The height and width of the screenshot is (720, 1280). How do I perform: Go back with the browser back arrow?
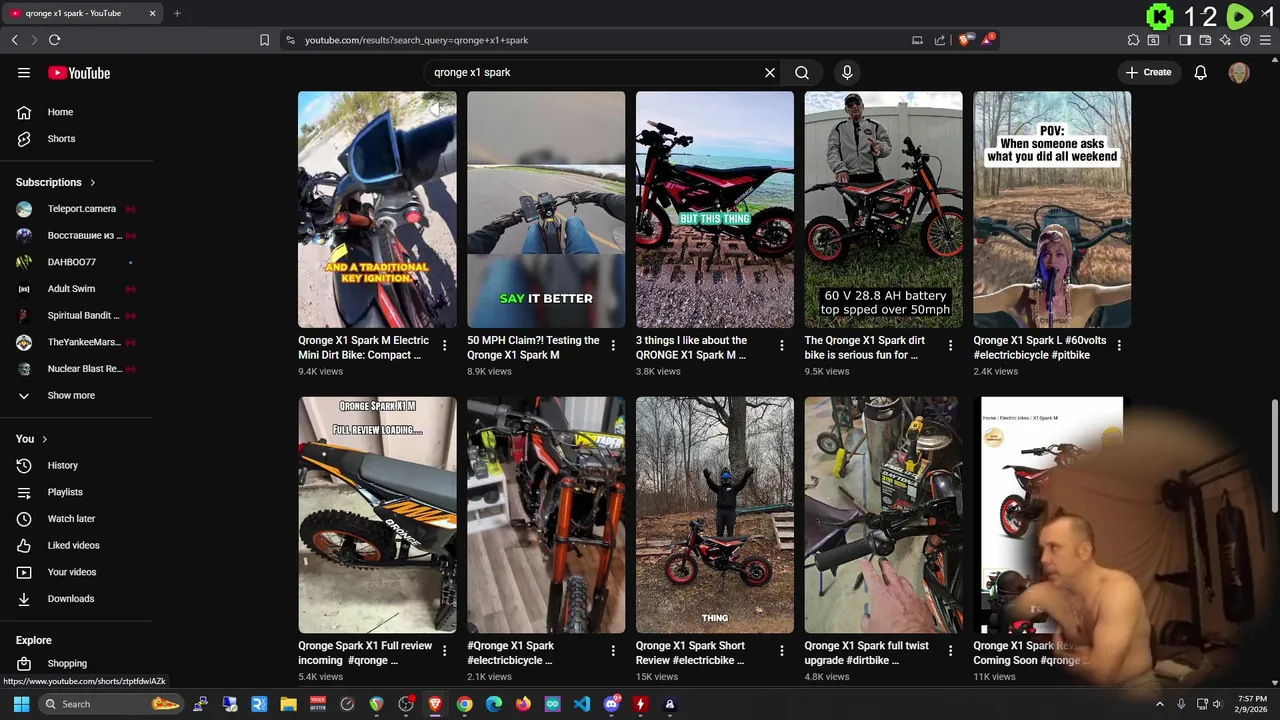(14, 40)
